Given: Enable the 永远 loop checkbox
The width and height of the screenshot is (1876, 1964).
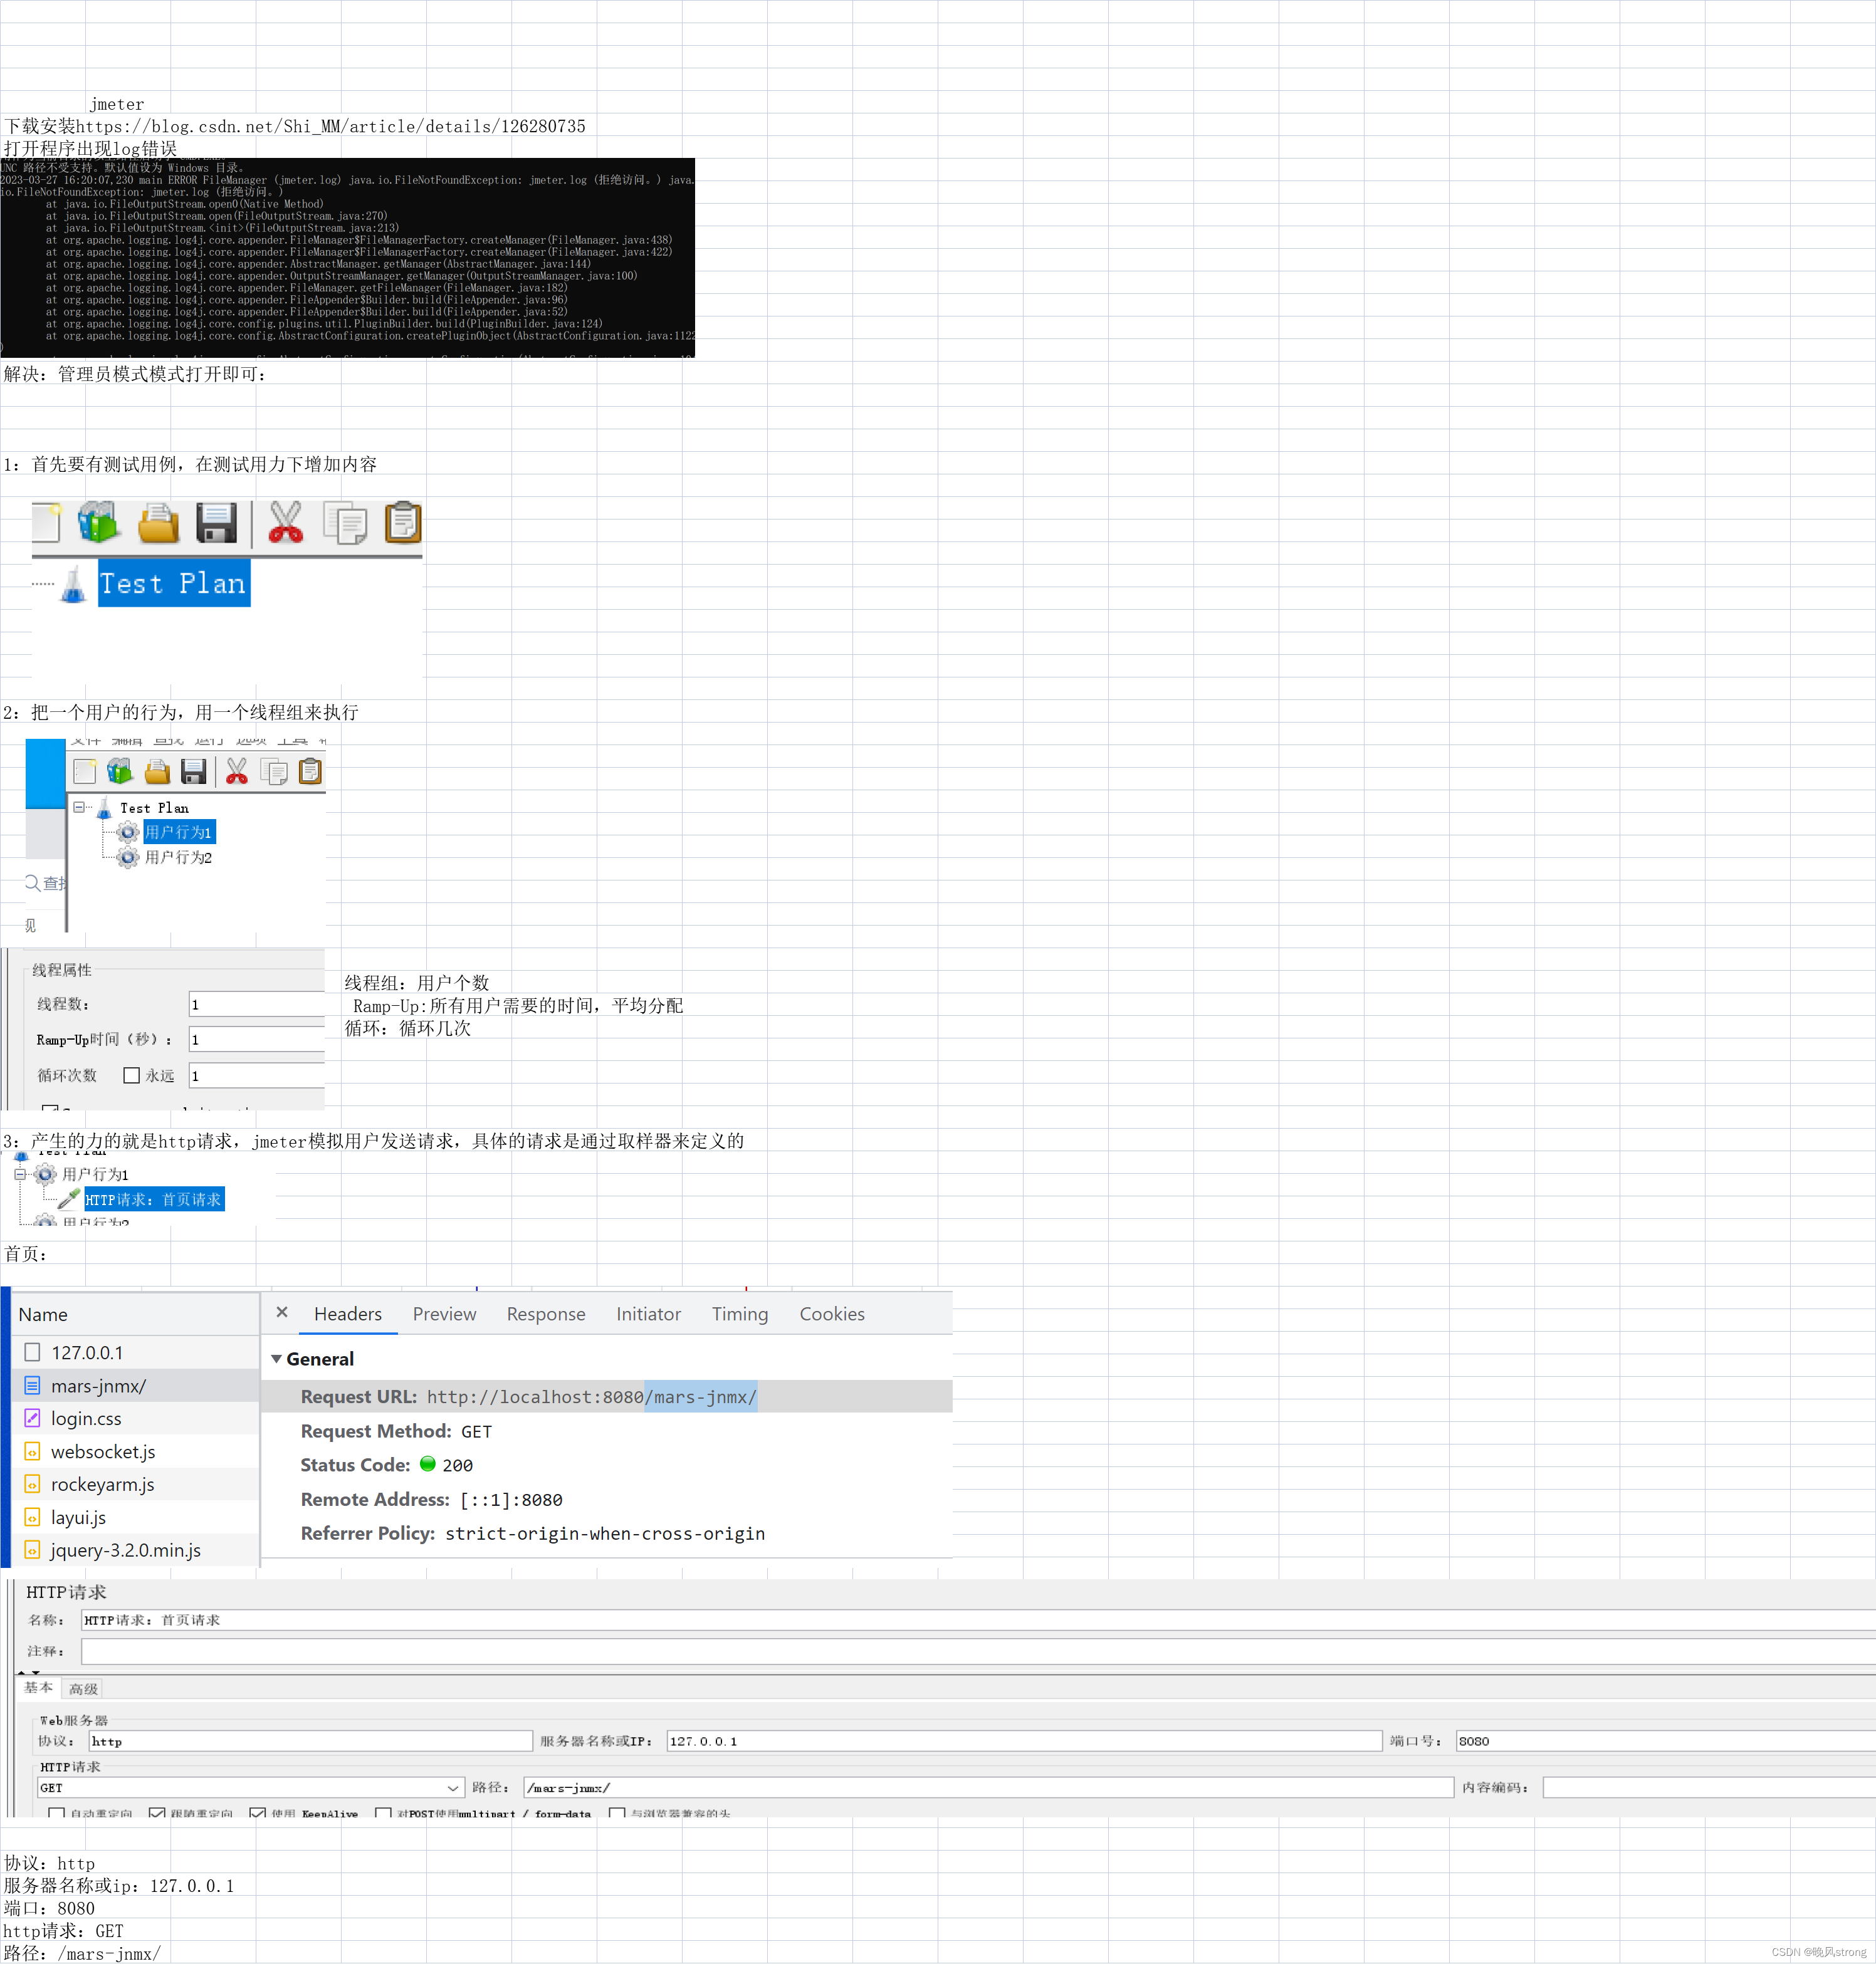Looking at the screenshot, I should pyautogui.click(x=131, y=1075).
